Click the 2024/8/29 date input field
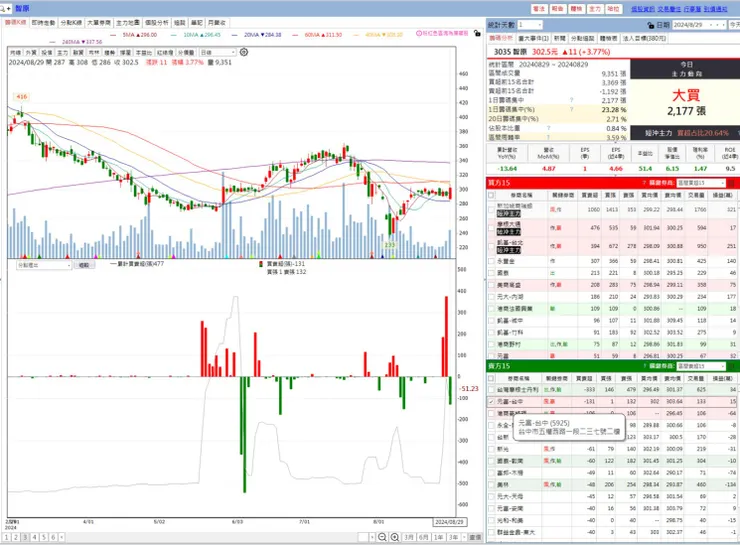 [x=699, y=25]
